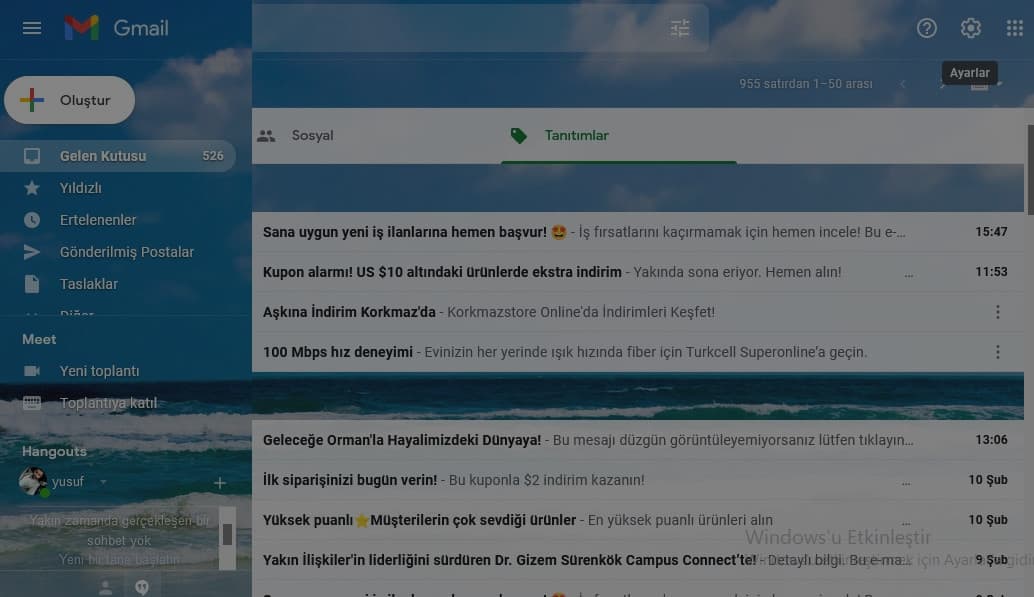Screen dimensions: 1034x597
Task: Click previous page chevron in pagination
Action: point(903,84)
